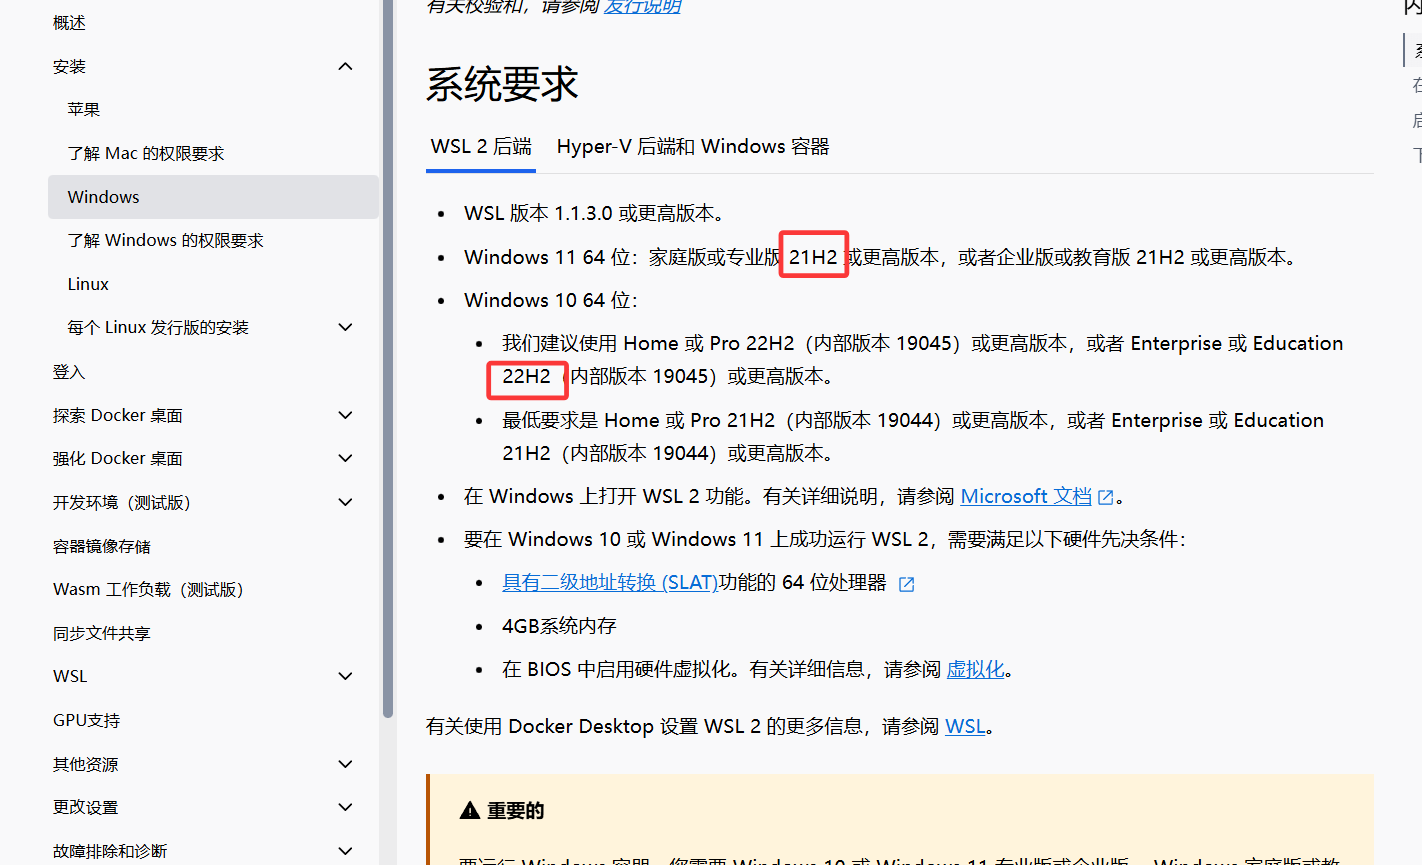
Task: Open the 同步文件共享 page
Action: (102, 634)
